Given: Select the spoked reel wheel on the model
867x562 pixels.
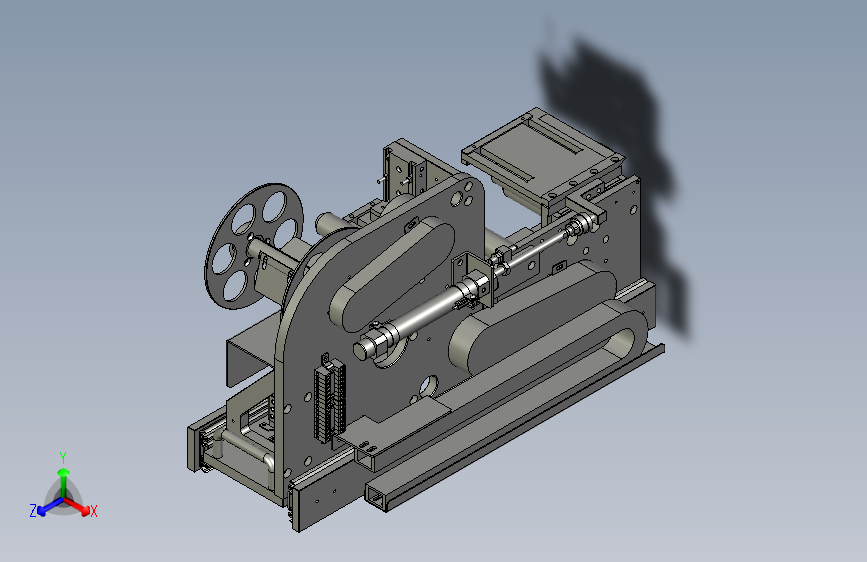Looking at the screenshot, I should 254,246.
